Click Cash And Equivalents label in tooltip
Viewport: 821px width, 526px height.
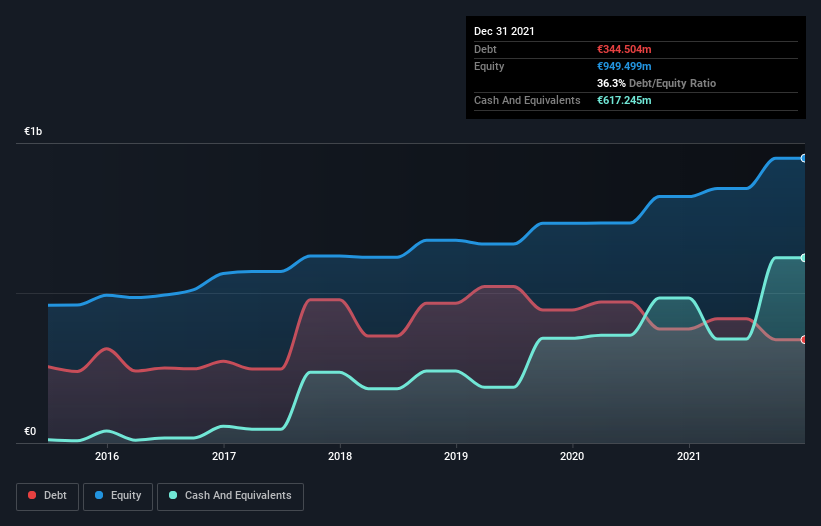click(x=527, y=100)
